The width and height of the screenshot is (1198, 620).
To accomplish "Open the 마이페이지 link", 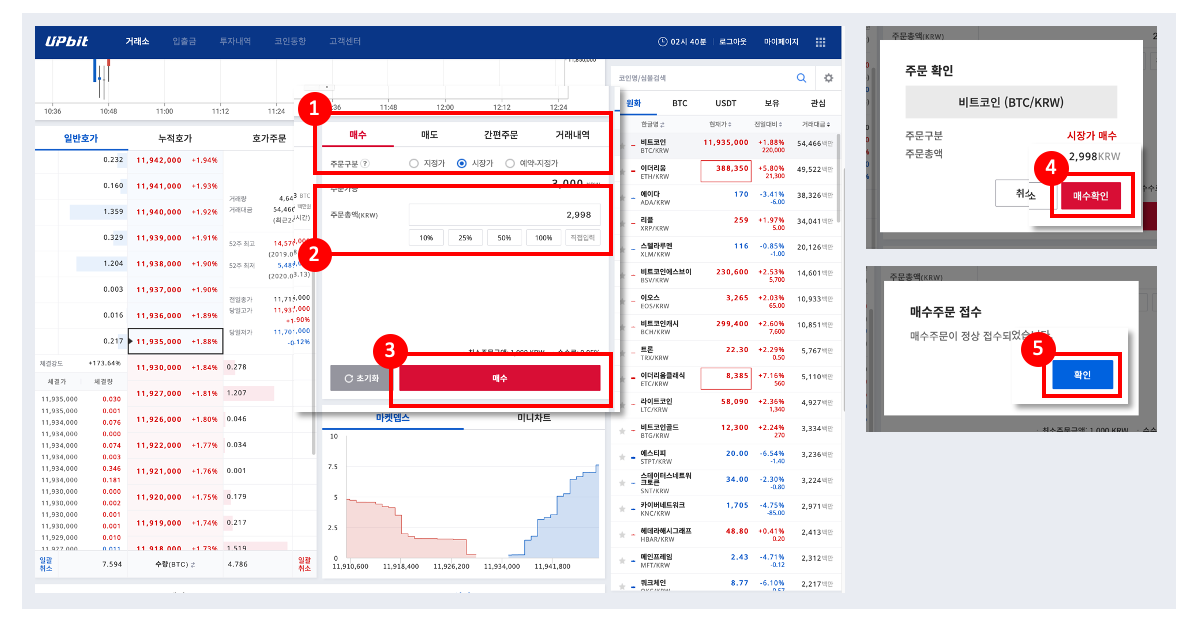I will pyautogui.click(x=781, y=42).
